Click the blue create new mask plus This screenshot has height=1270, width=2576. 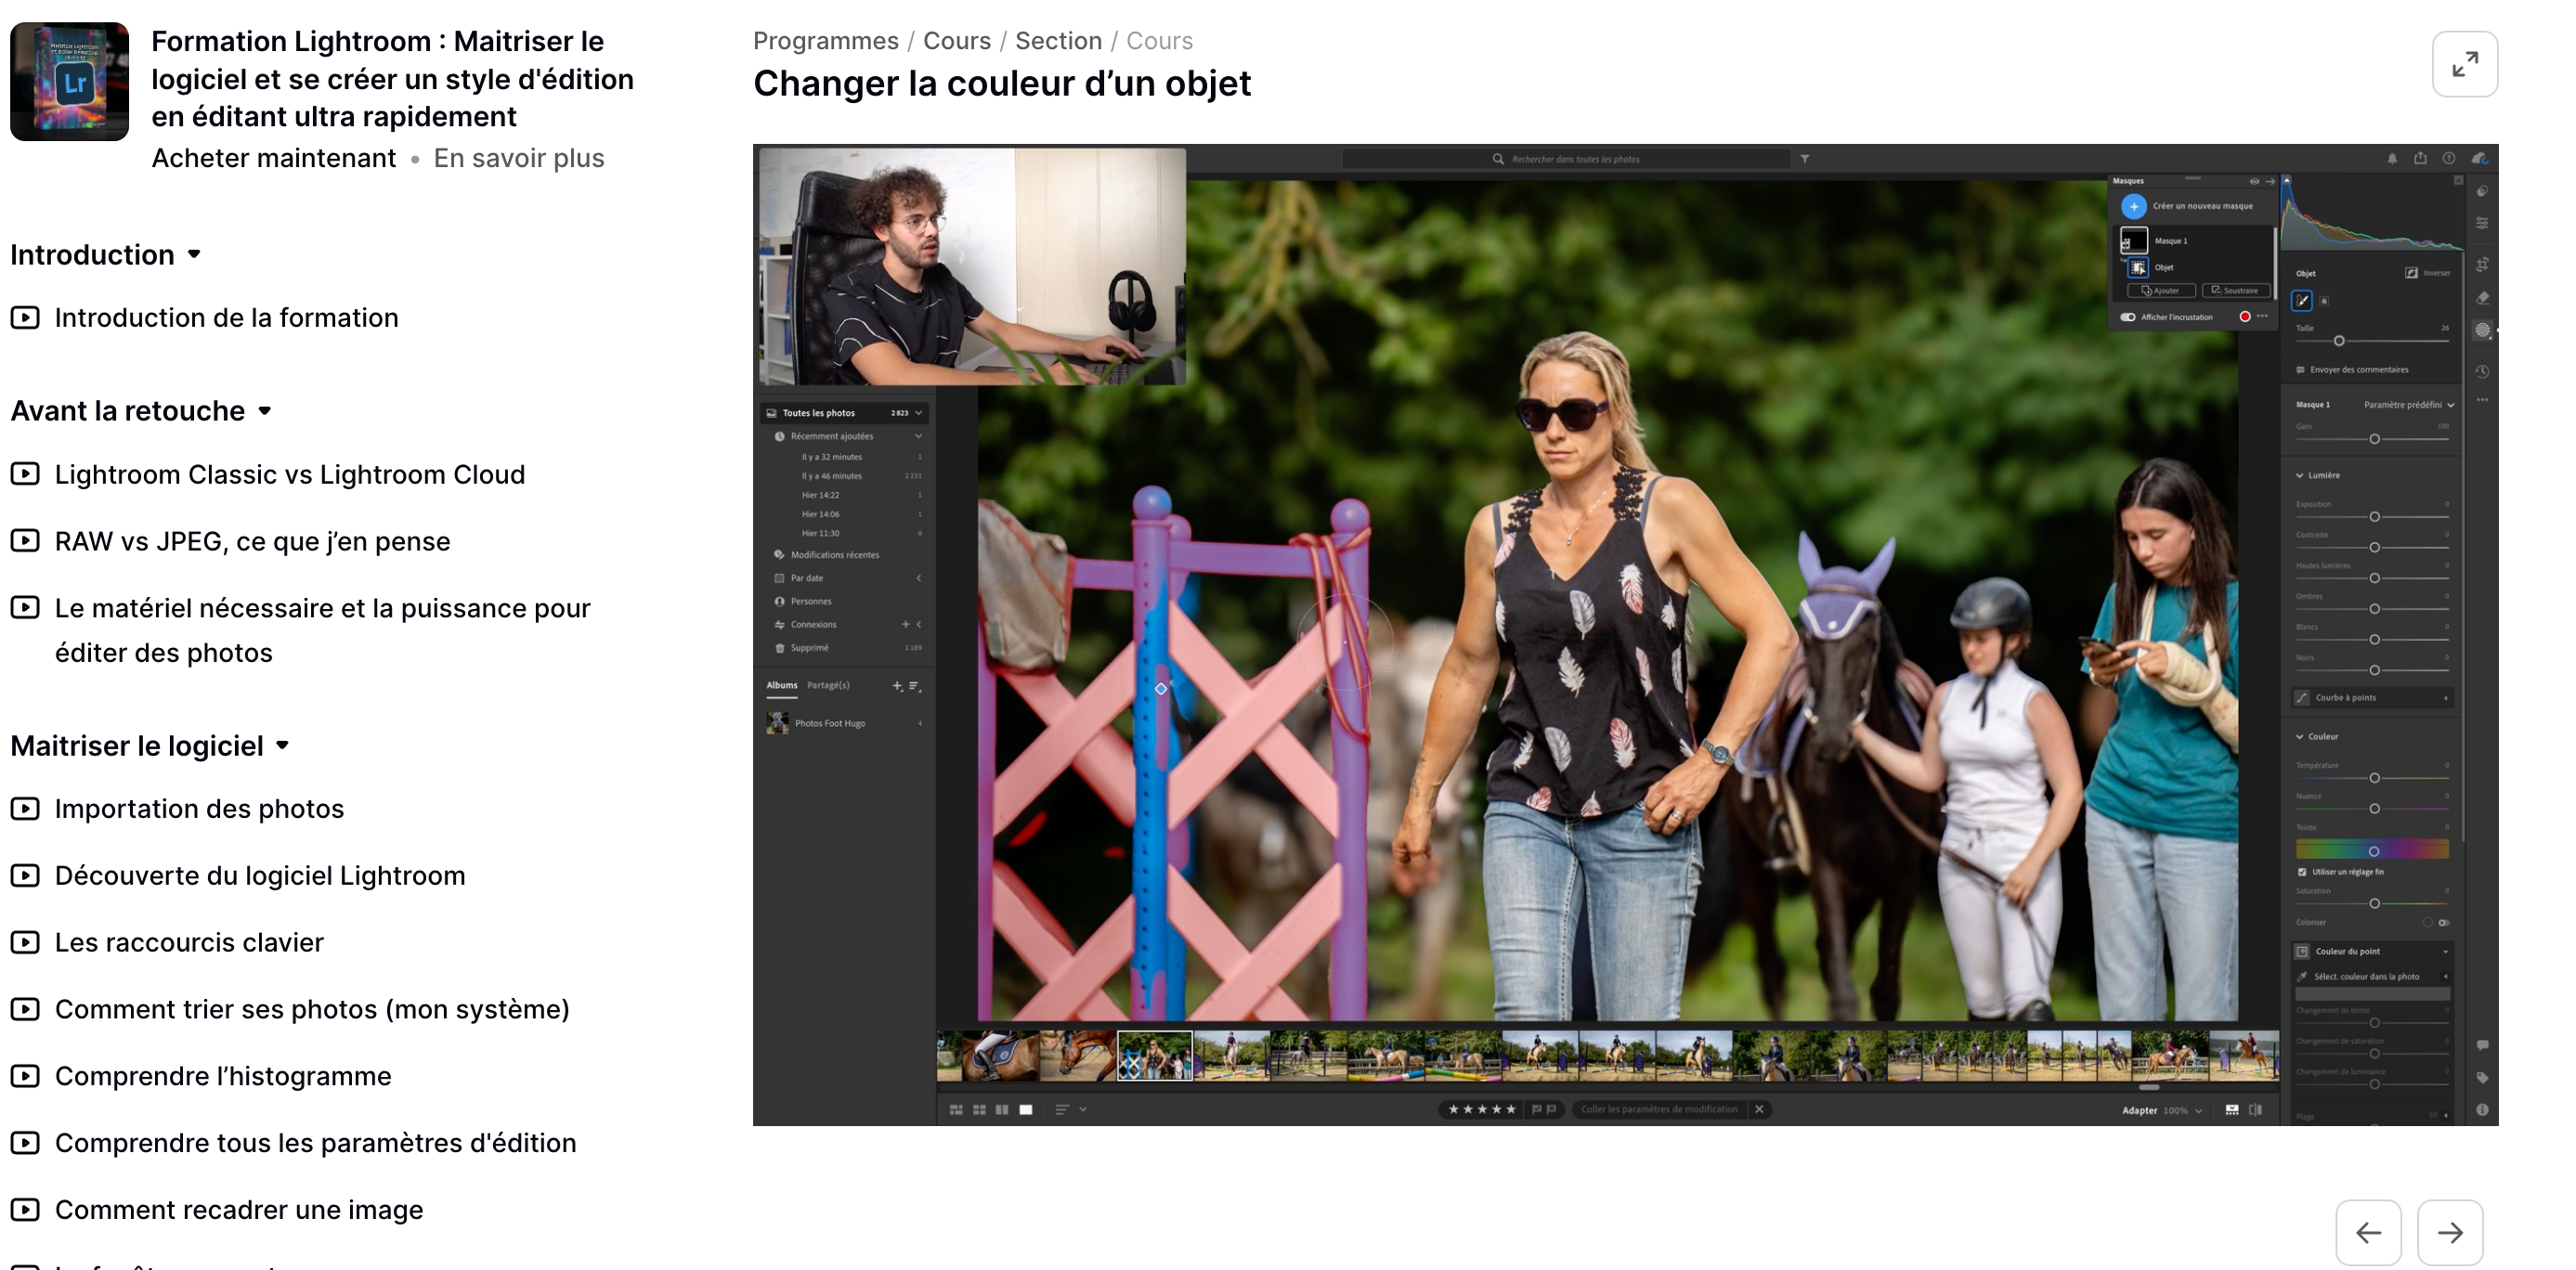pos(2133,206)
